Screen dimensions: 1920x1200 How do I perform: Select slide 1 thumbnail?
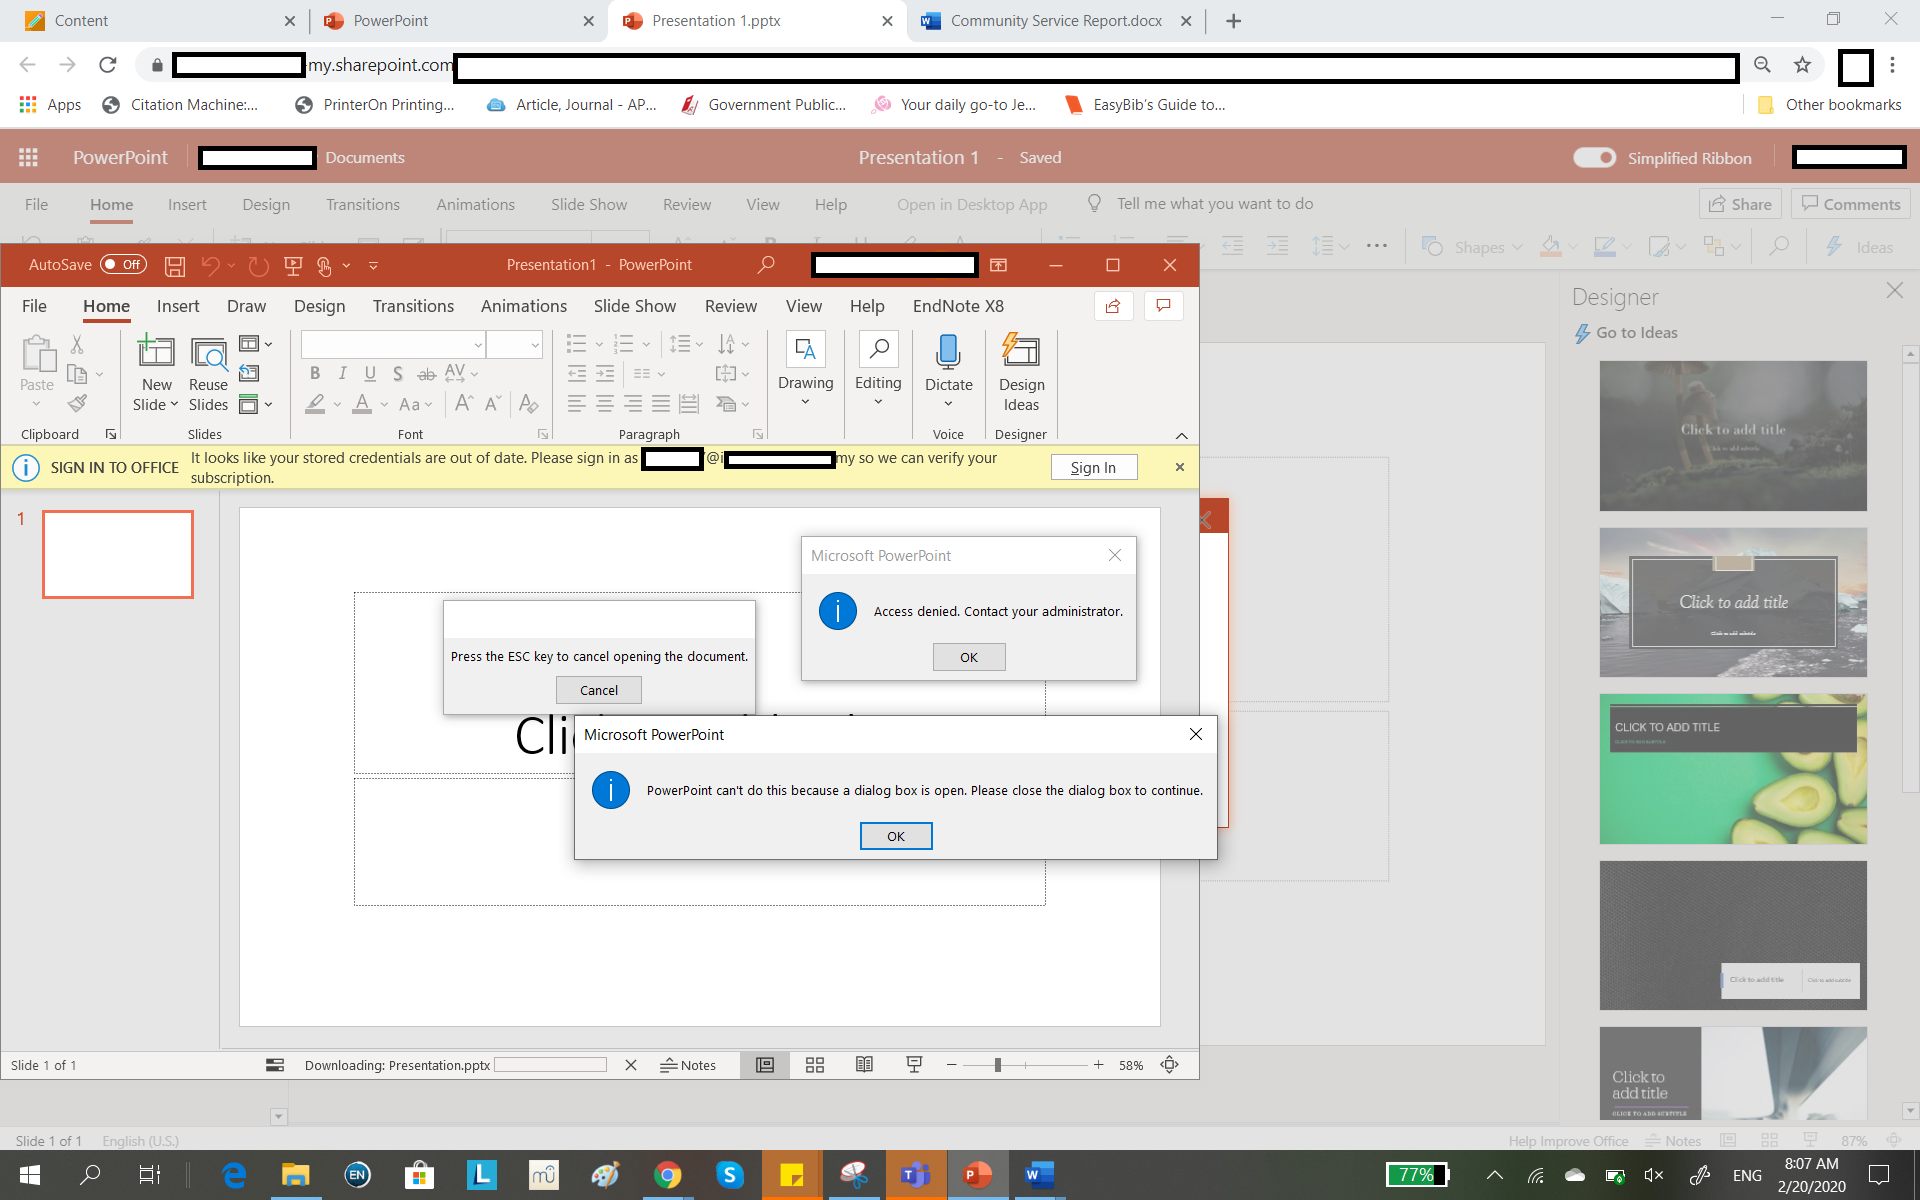click(118, 554)
